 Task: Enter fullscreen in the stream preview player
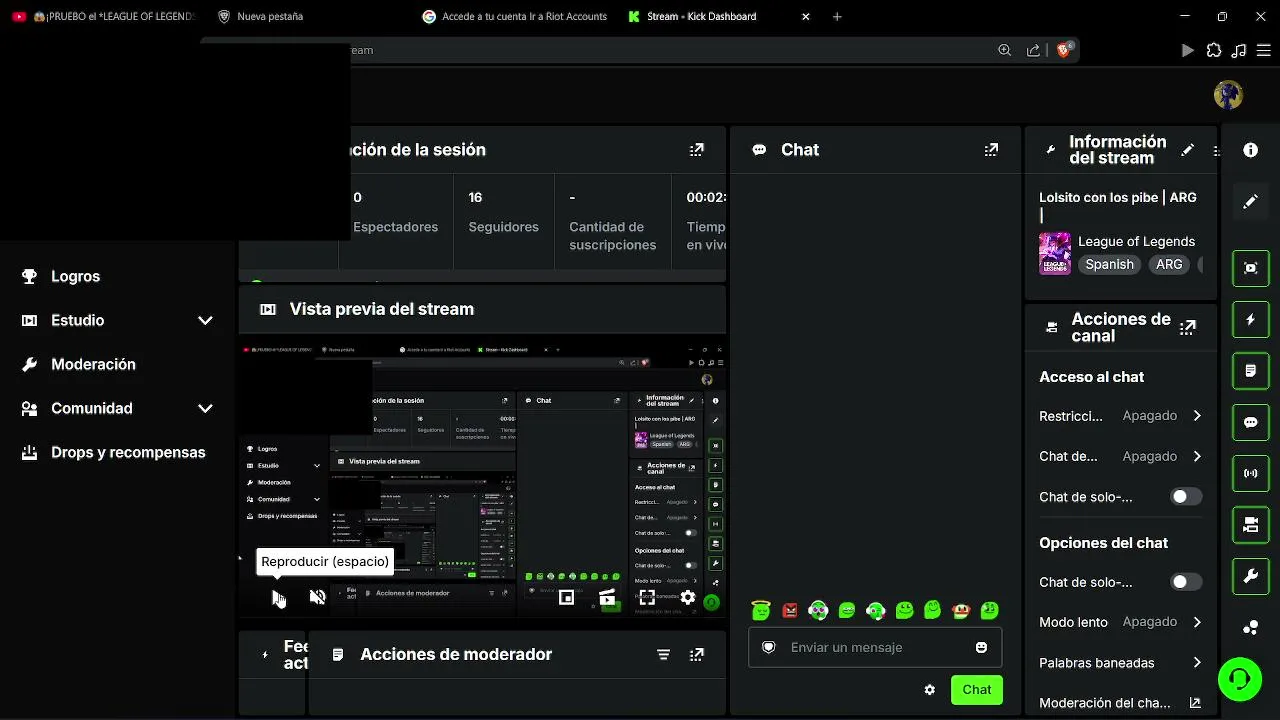[x=647, y=597]
